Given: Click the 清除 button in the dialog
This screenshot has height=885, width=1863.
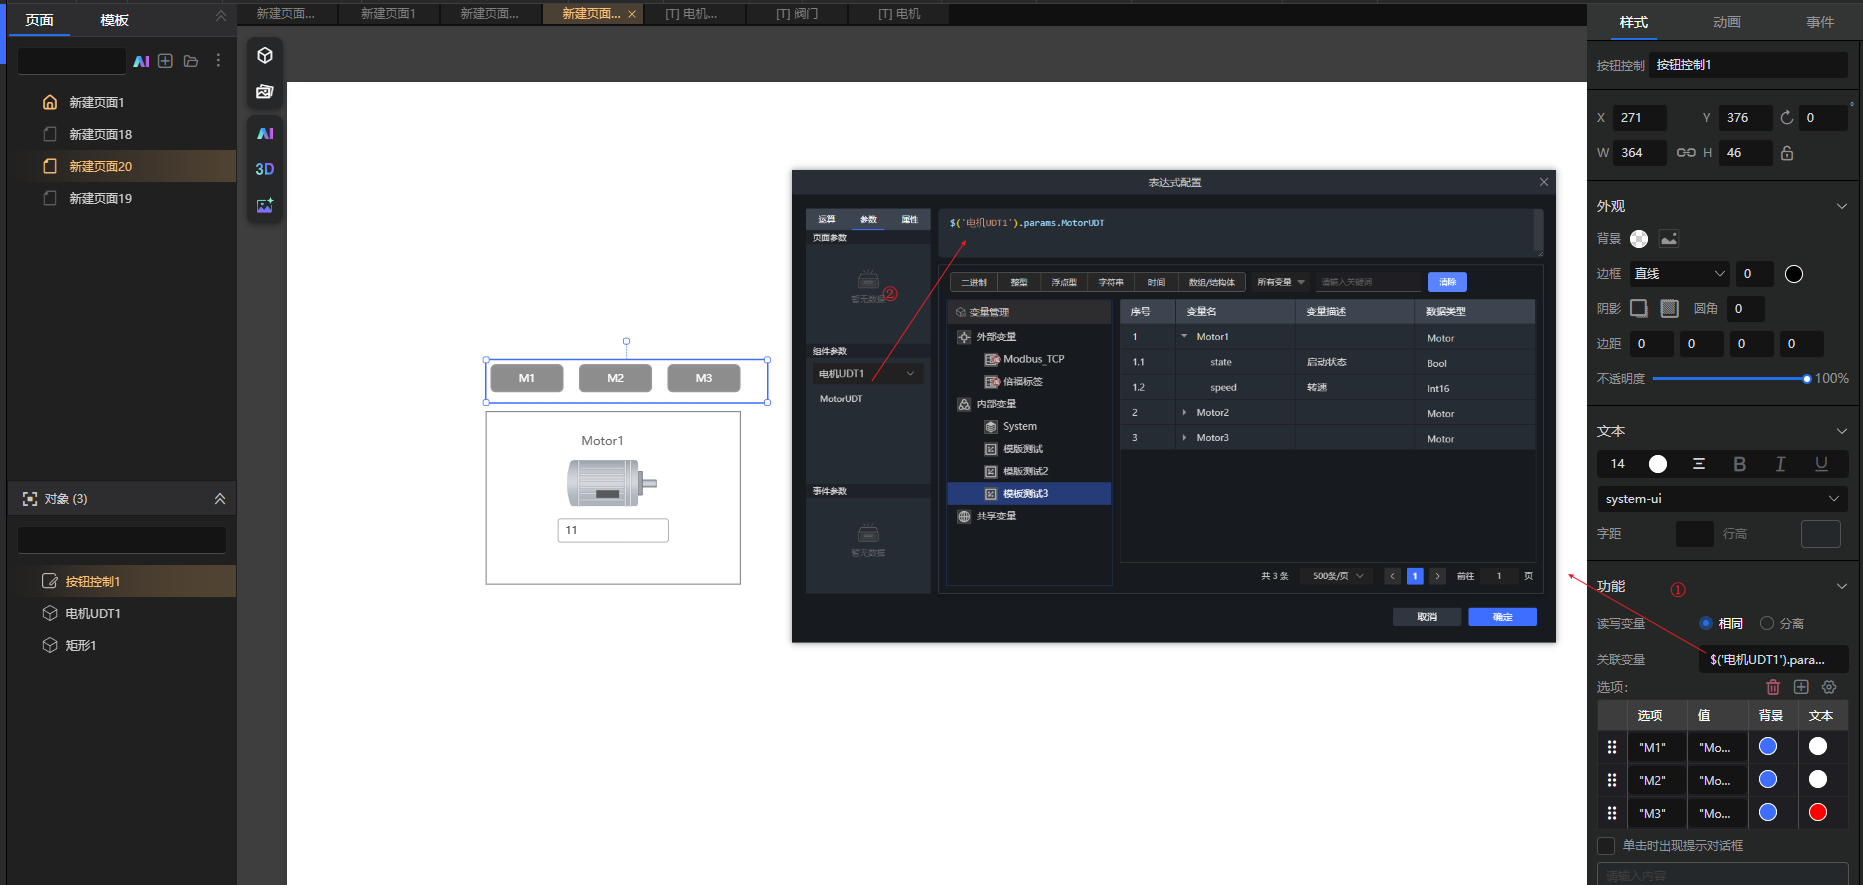Looking at the screenshot, I should click(1447, 282).
